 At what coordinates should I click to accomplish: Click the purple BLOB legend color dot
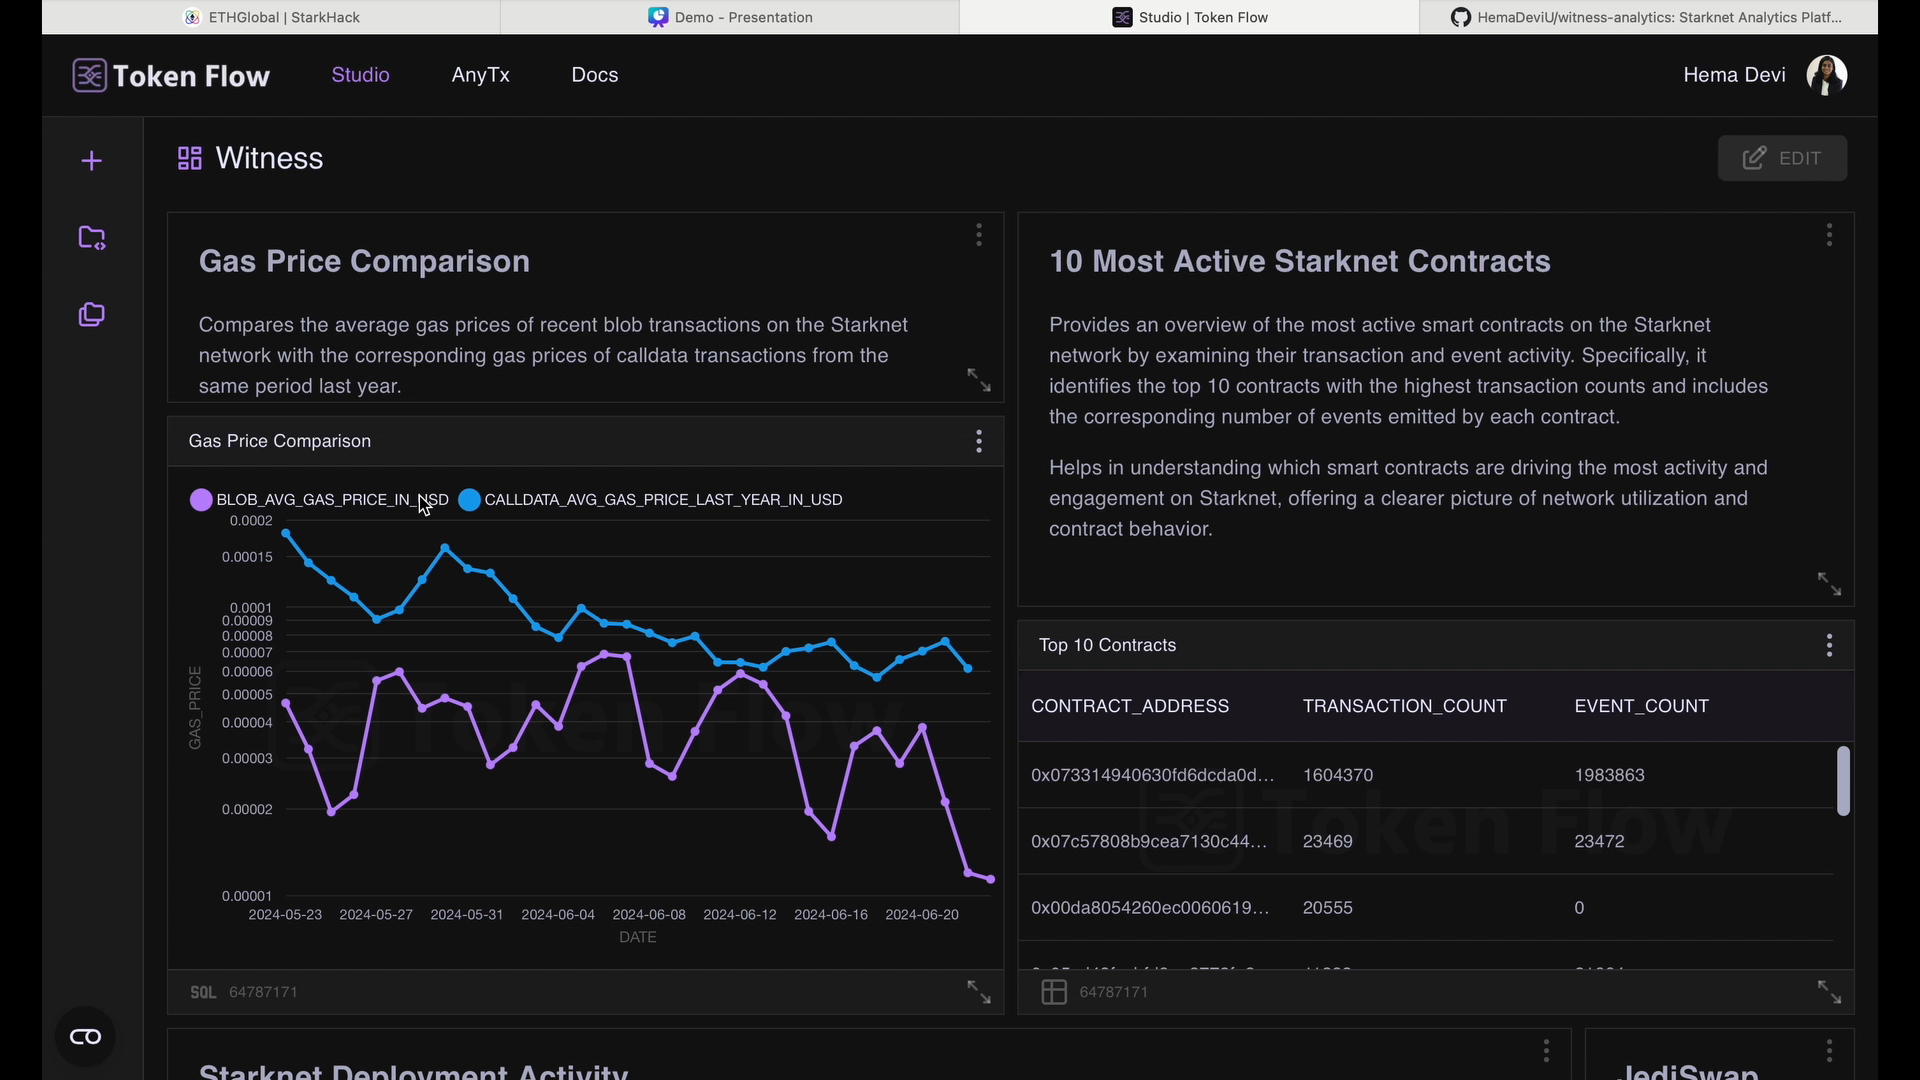pos(201,500)
